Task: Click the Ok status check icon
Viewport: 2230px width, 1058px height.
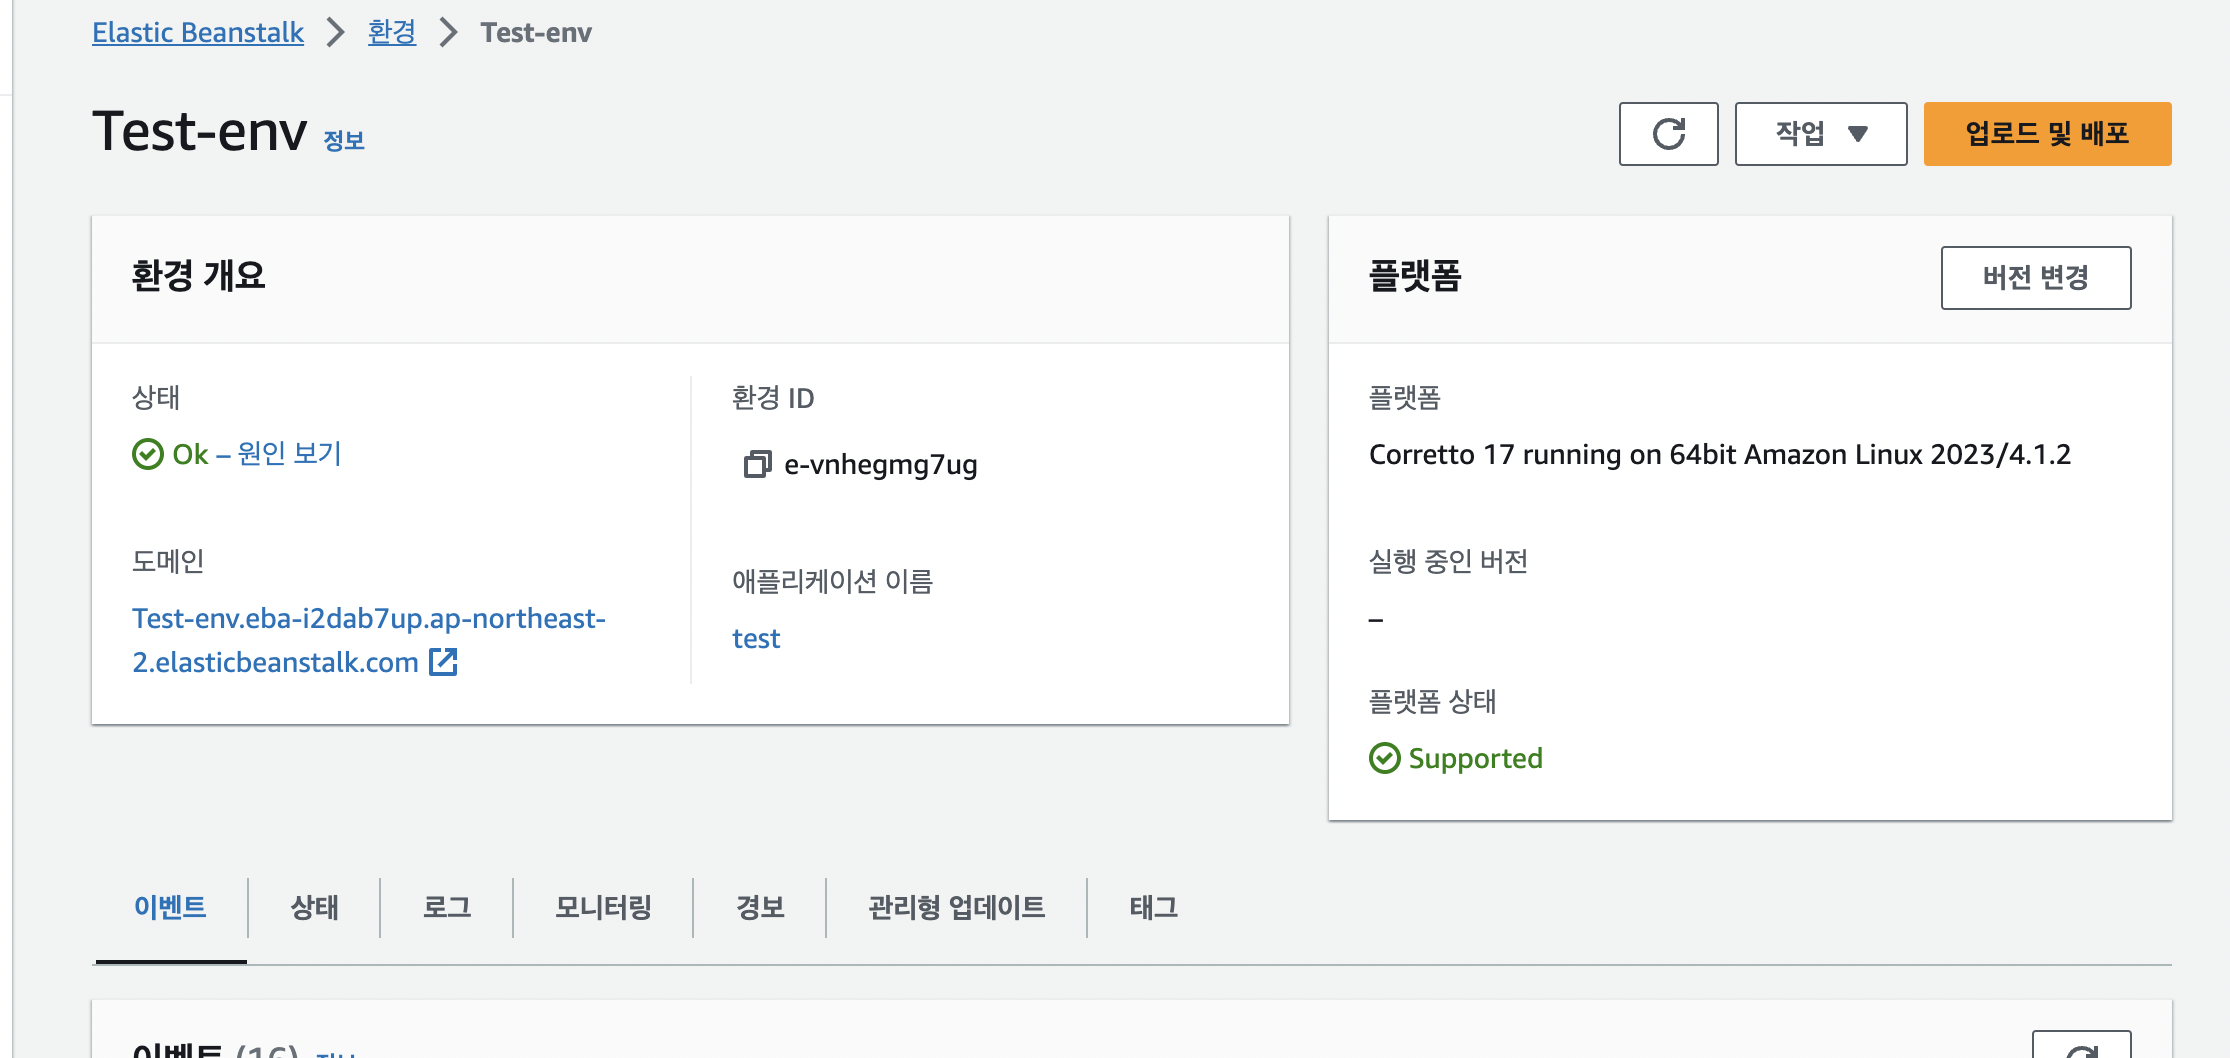Action: pyautogui.click(x=148, y=454)
